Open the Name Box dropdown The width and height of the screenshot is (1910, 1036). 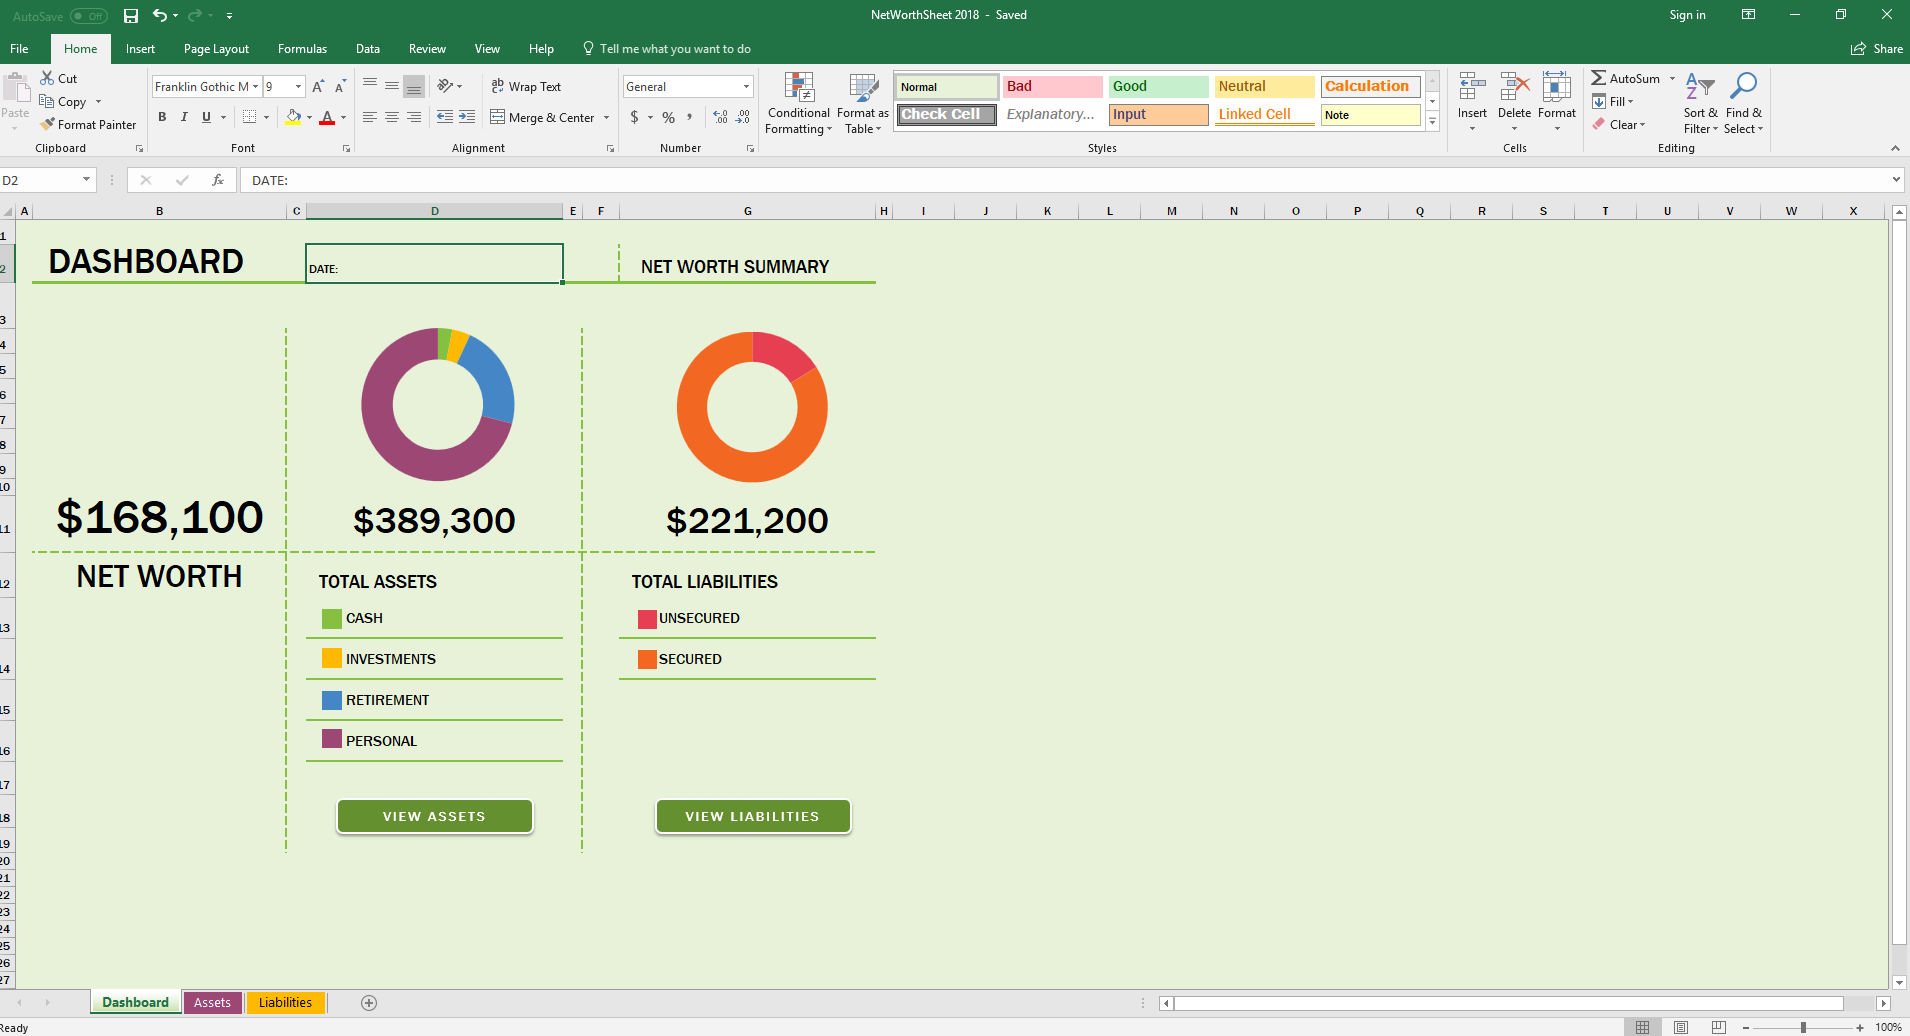(86, 180)
